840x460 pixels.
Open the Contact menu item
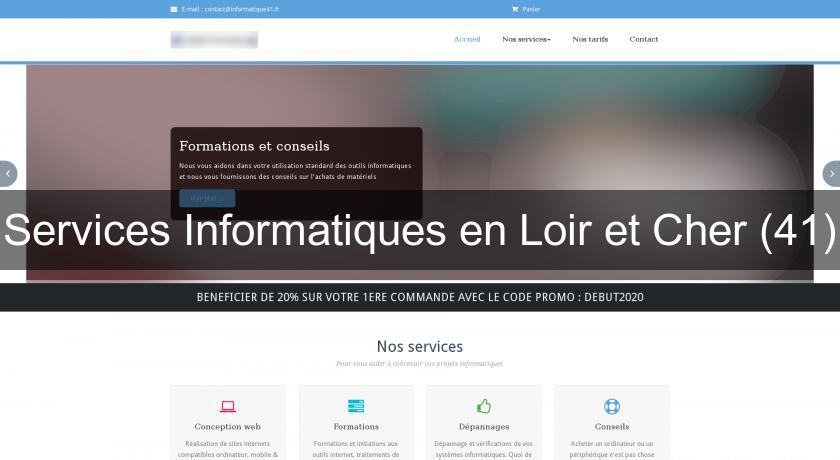(643, 39)
